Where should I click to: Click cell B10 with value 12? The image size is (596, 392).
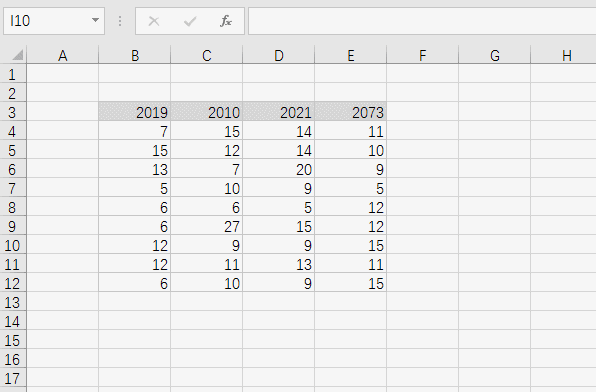pos(135,245)
